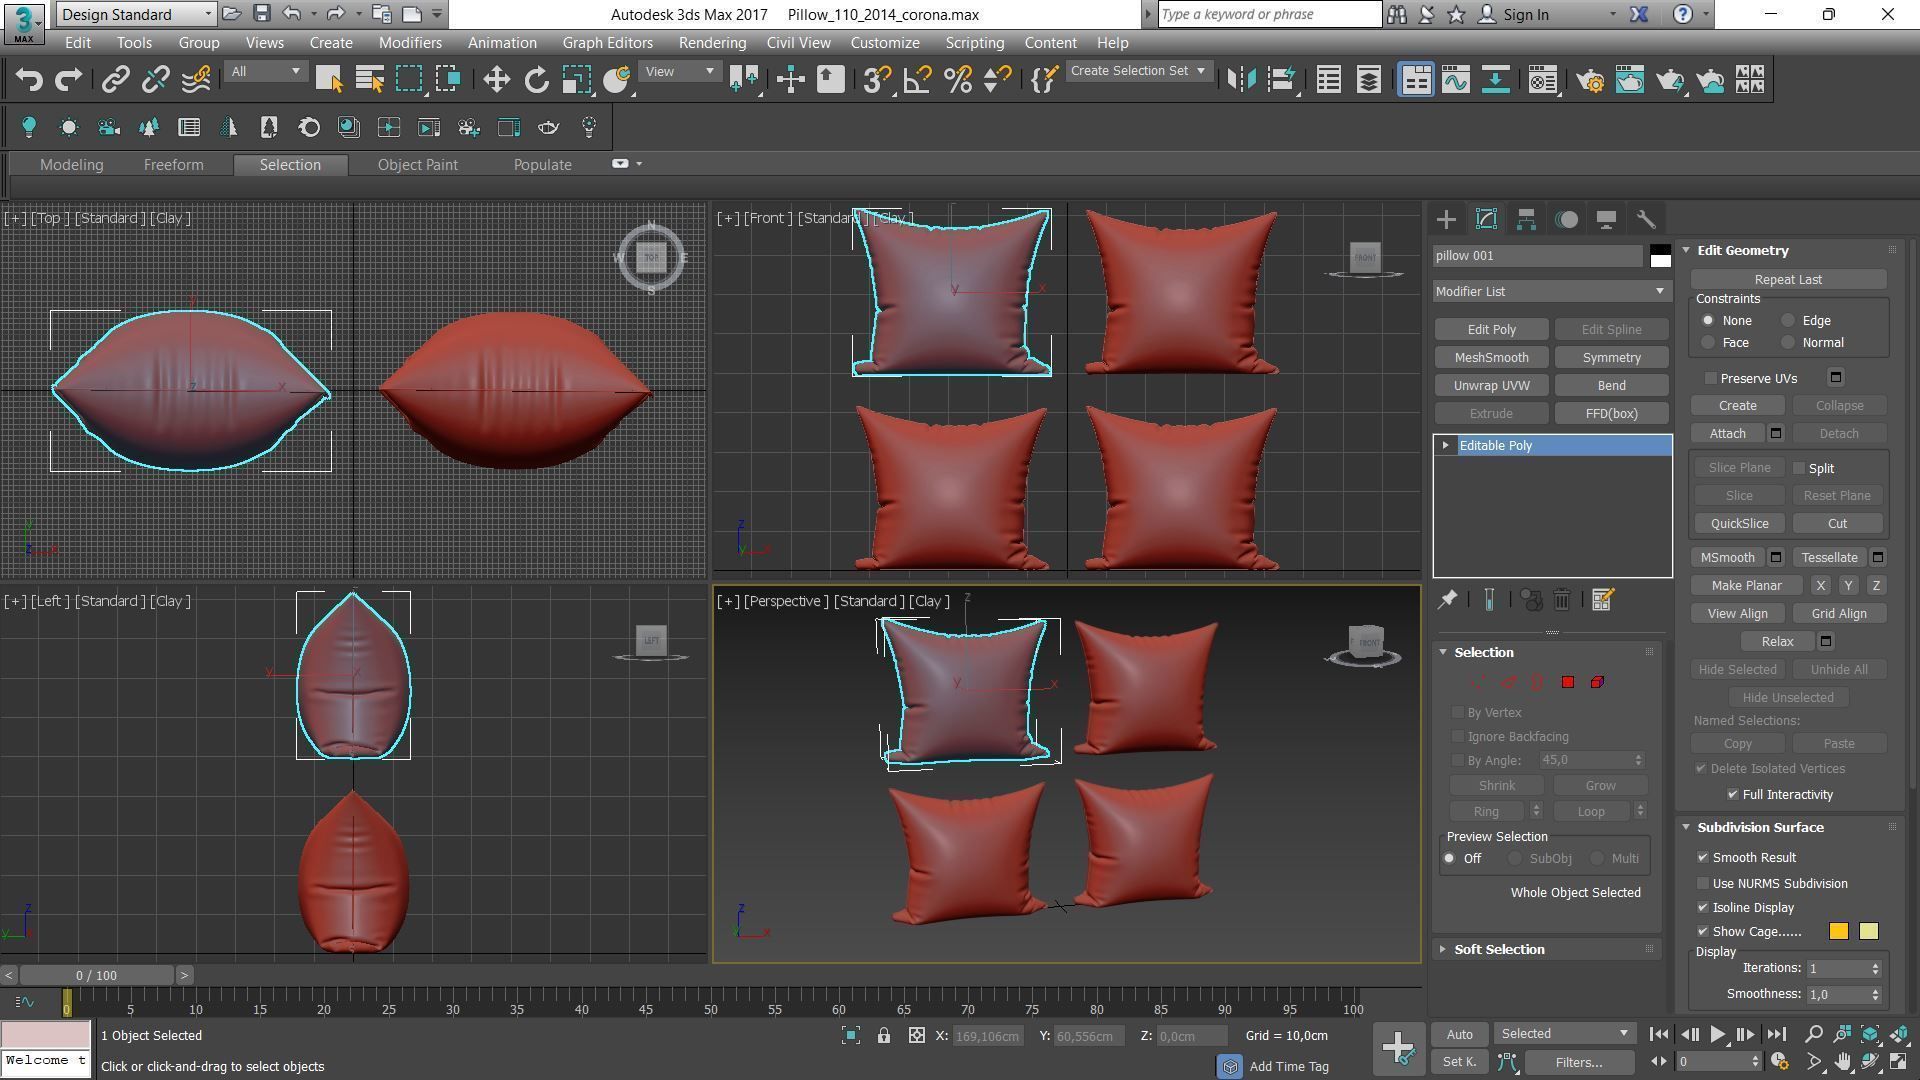Toggle the Percent Snap icon
This screenshot has width=1920, height=1080.
[957, 80]
